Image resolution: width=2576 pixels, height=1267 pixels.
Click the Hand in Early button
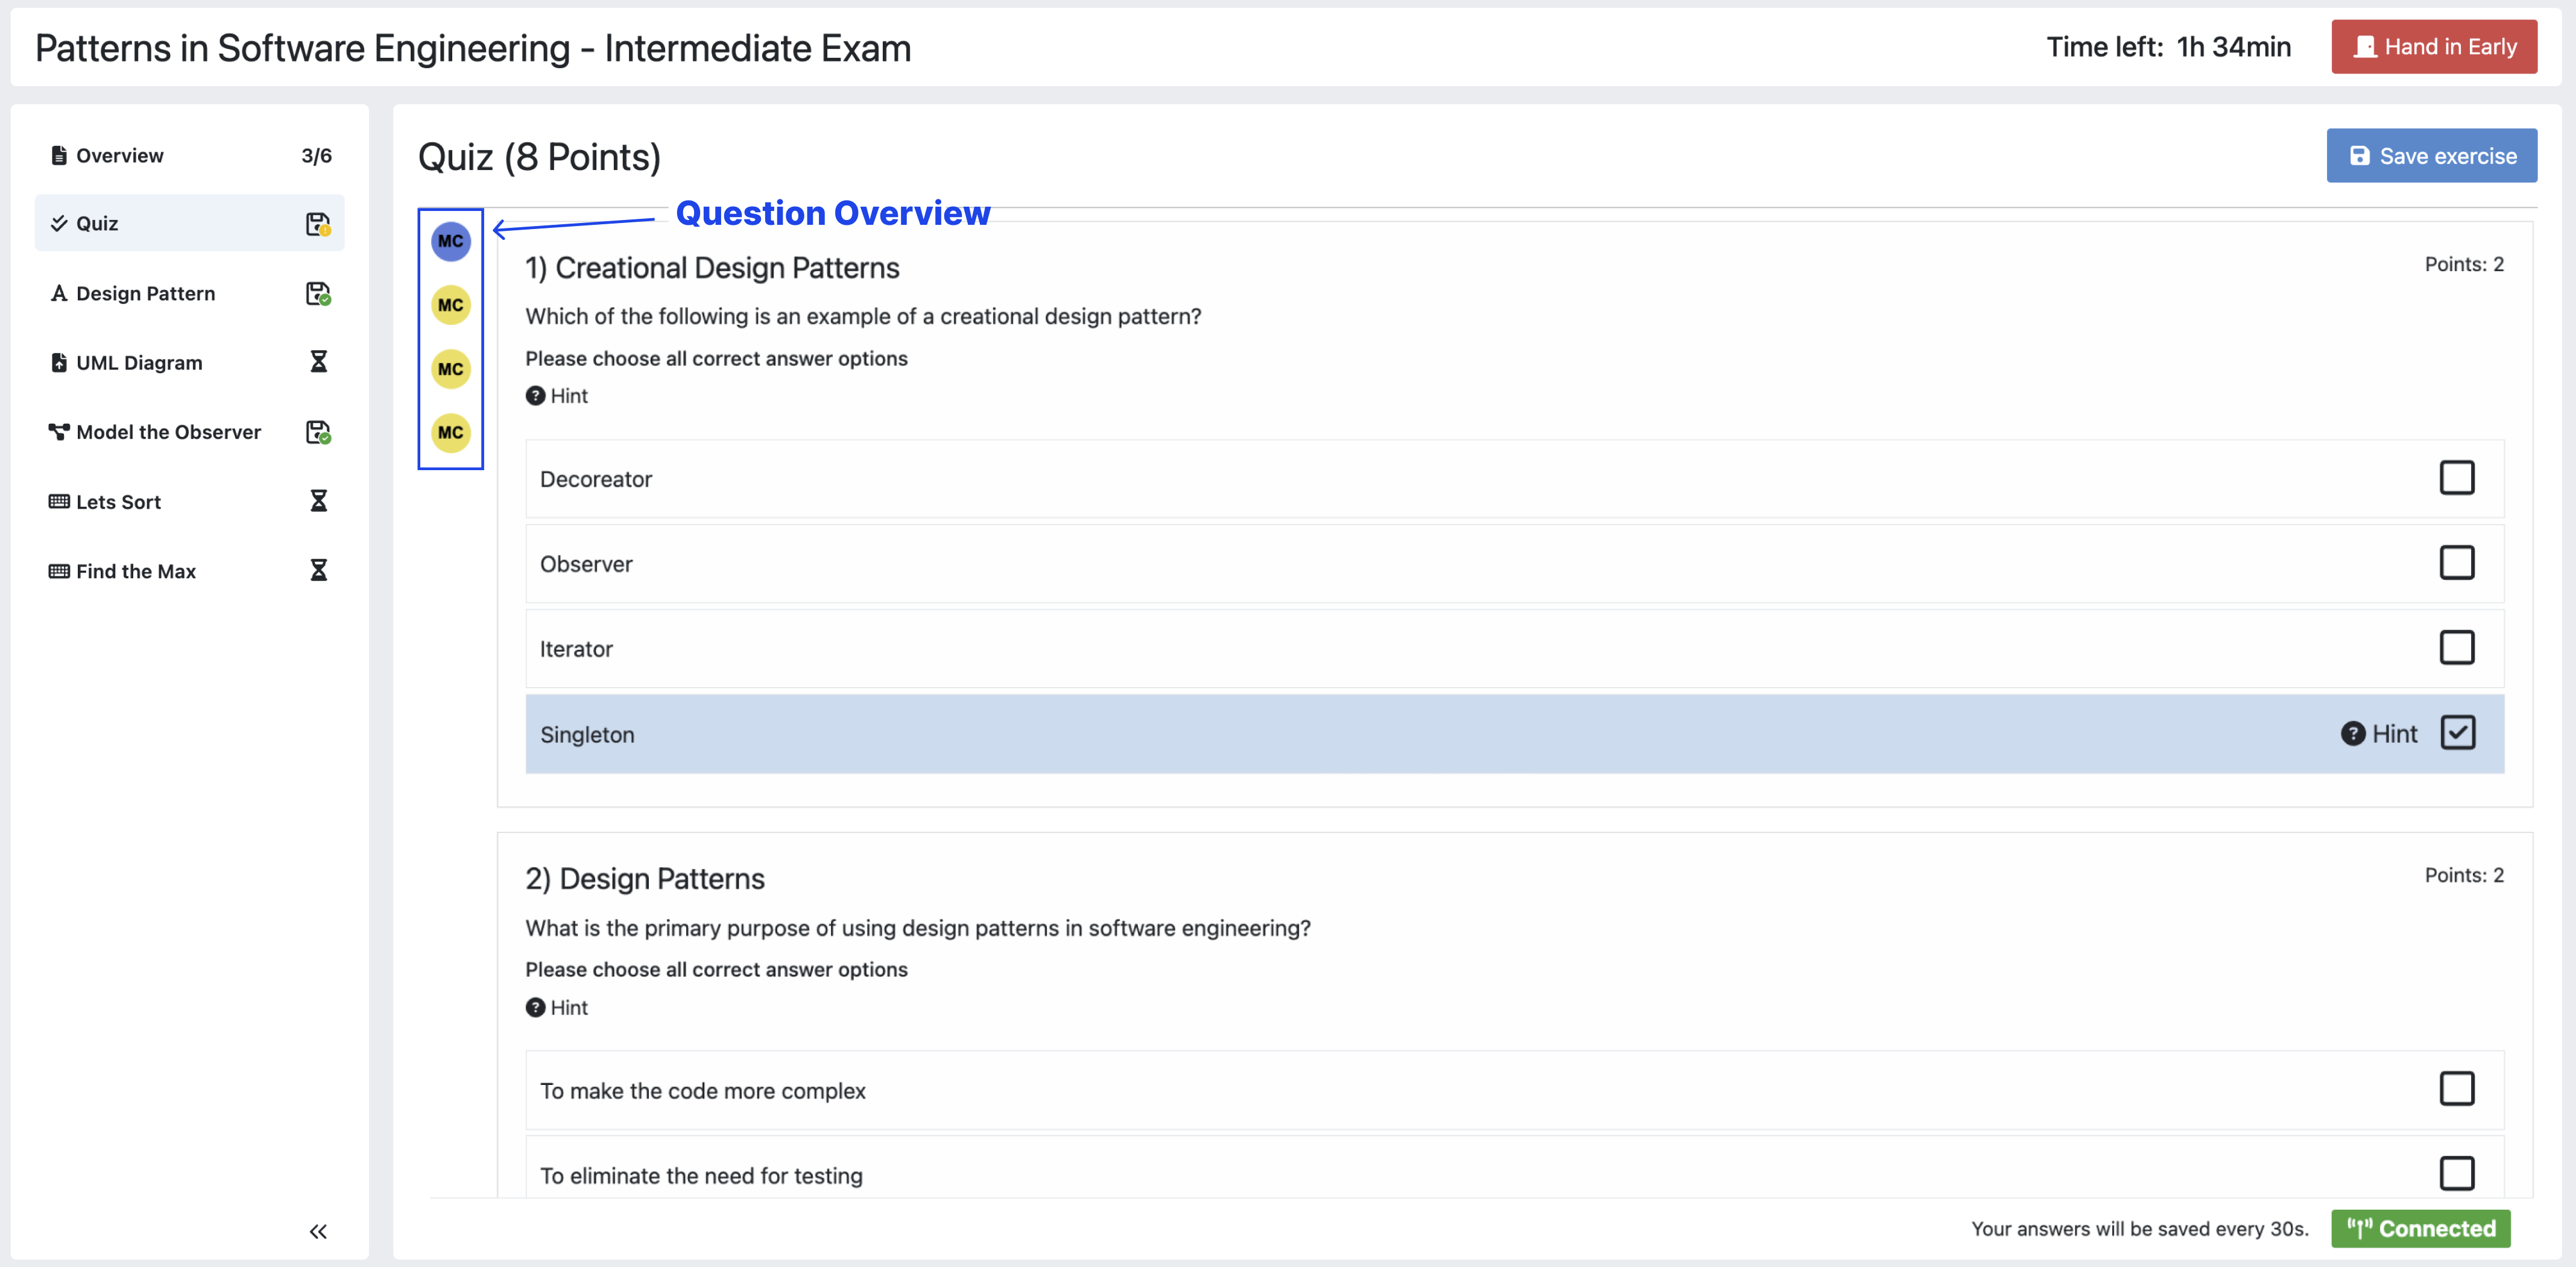2433,46
